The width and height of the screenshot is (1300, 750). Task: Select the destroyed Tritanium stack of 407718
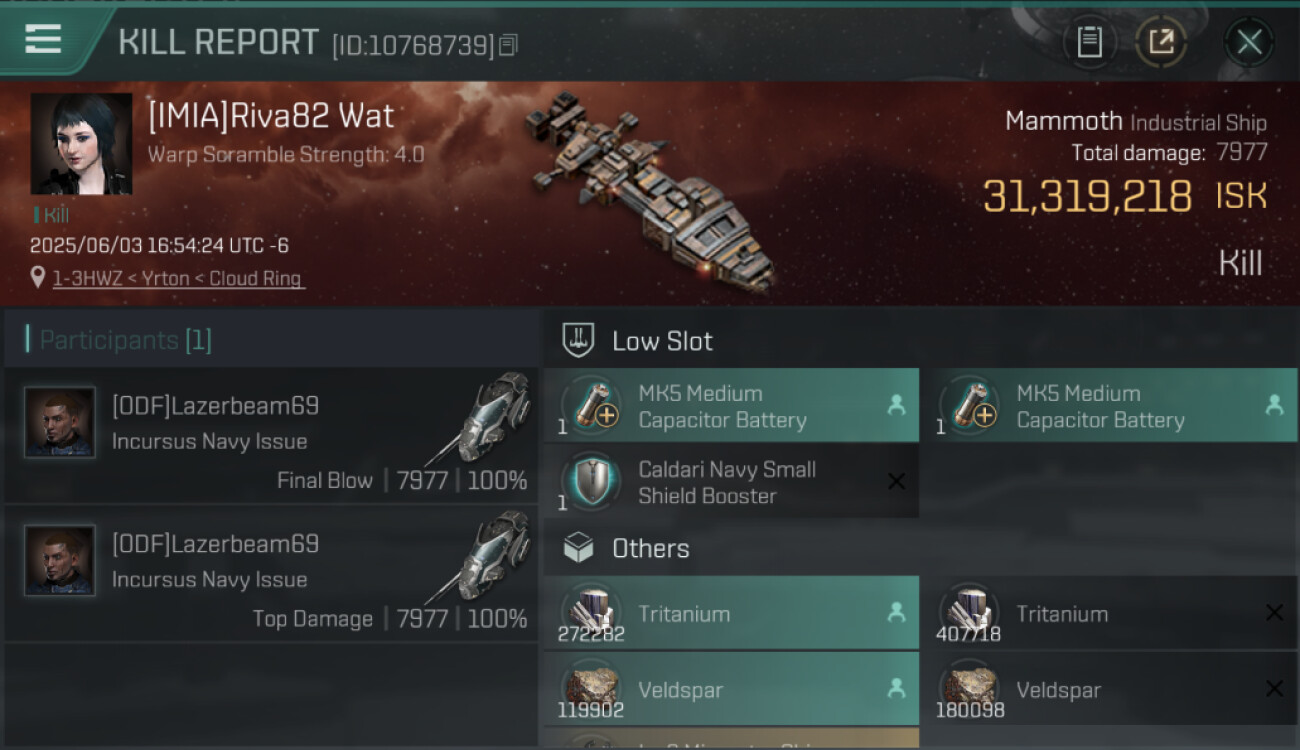click(x=1109, y=613)
